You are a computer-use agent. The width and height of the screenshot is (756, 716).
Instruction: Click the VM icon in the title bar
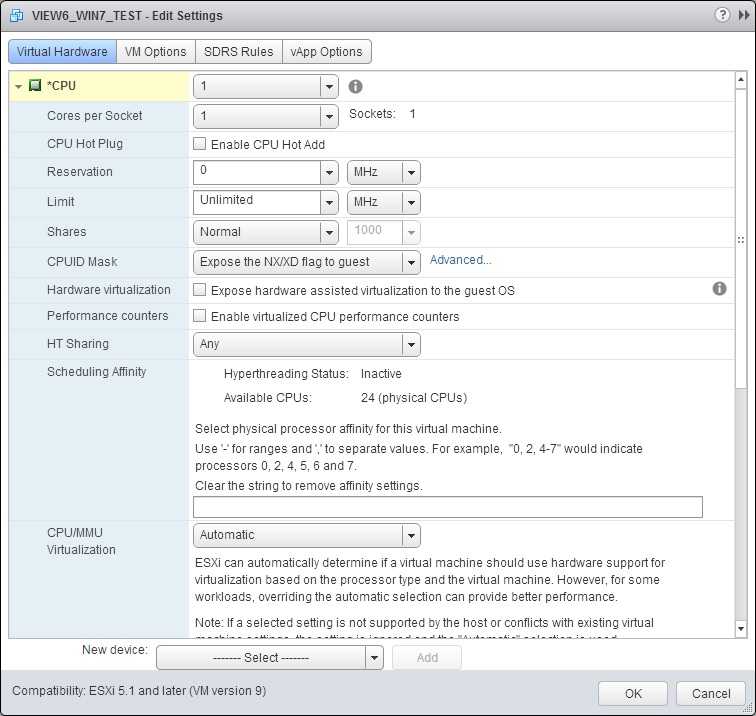tap(16, 15)
